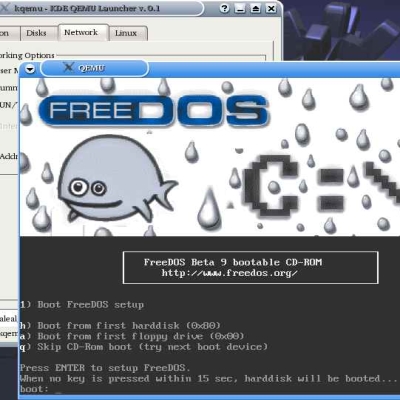Viewport: 400px width, 400px height.
Task: Click the kqemu KDE QEMU Launcher title text
Action: point(87,8)
